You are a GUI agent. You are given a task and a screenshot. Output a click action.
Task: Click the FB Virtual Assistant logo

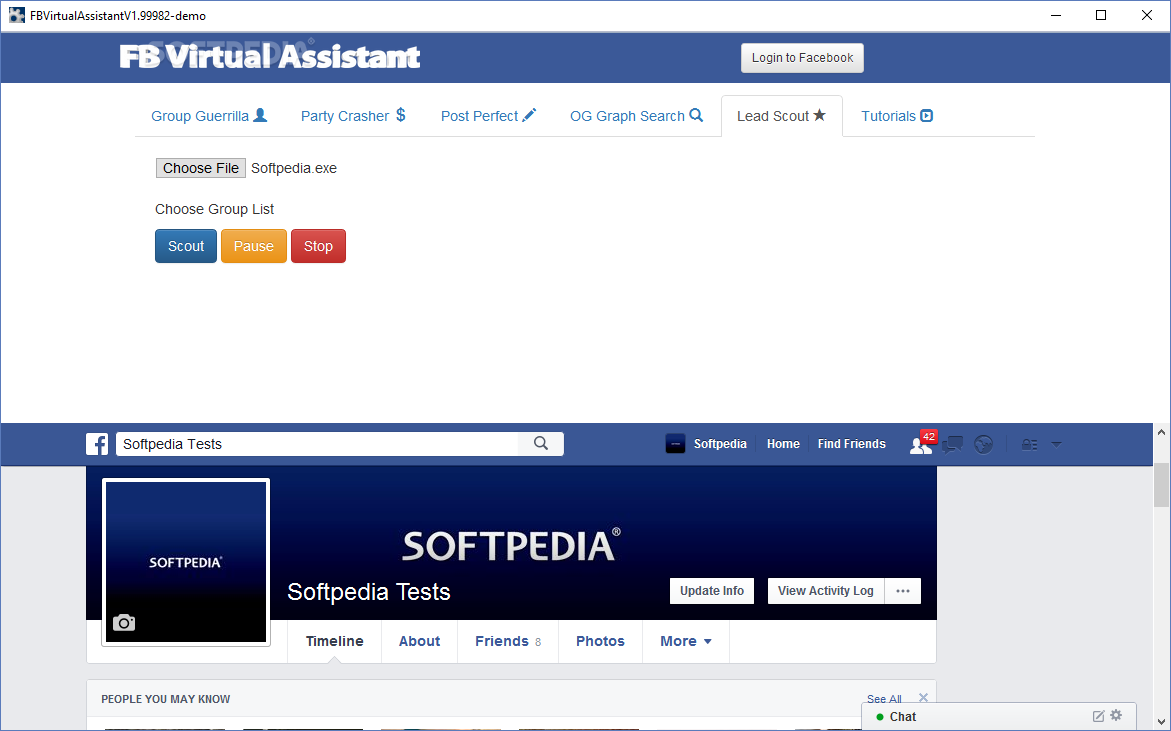[x=270, y=57]
